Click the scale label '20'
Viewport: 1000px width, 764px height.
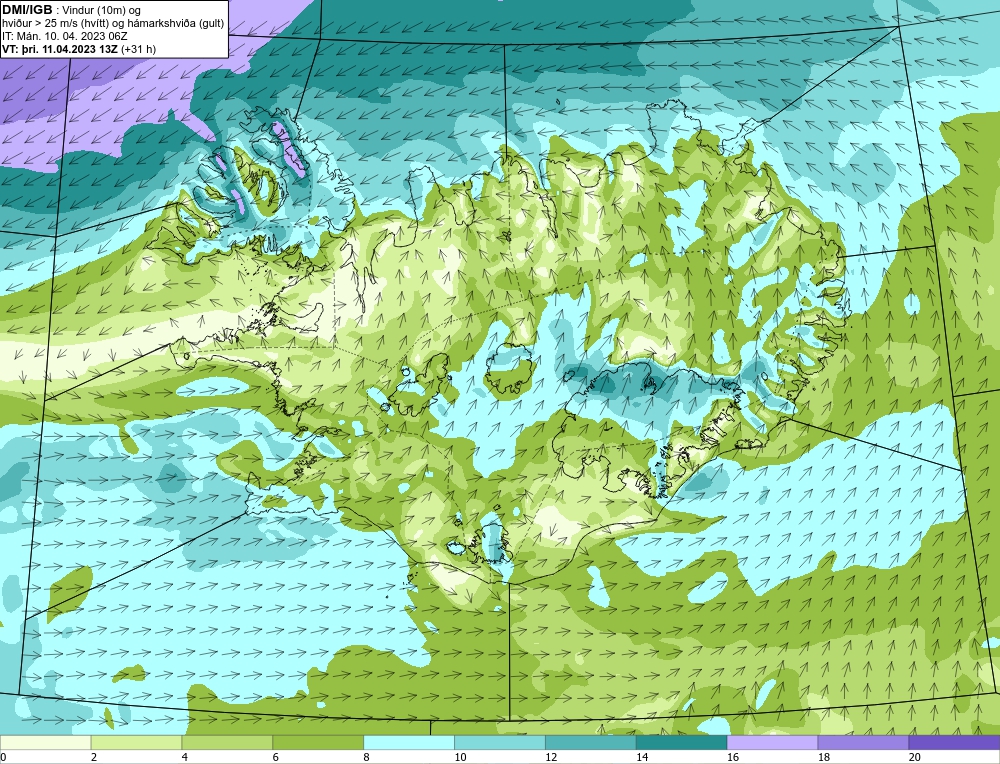pyautogui.click(x=915, y=757)
